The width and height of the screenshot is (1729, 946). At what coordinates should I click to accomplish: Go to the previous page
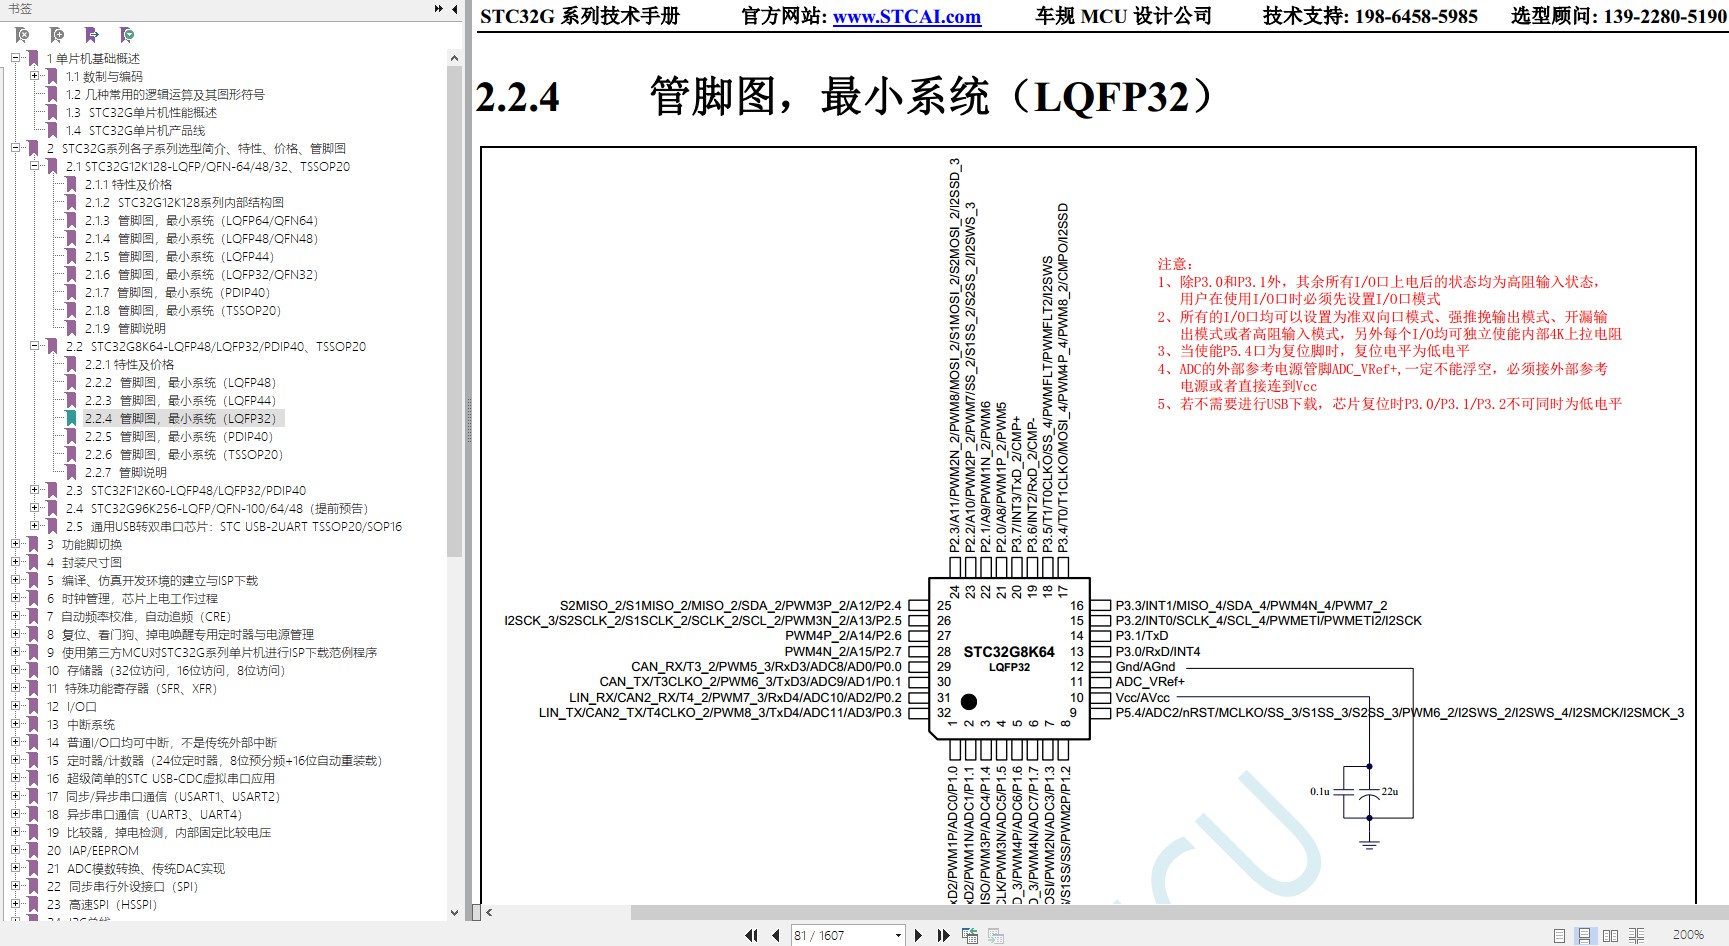click(775, 936)
